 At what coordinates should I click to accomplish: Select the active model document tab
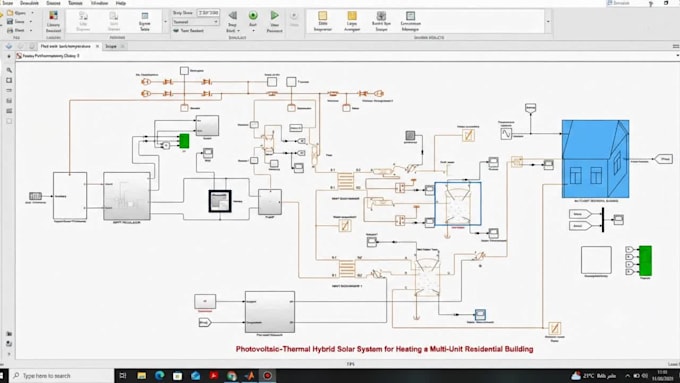[65, 46]
